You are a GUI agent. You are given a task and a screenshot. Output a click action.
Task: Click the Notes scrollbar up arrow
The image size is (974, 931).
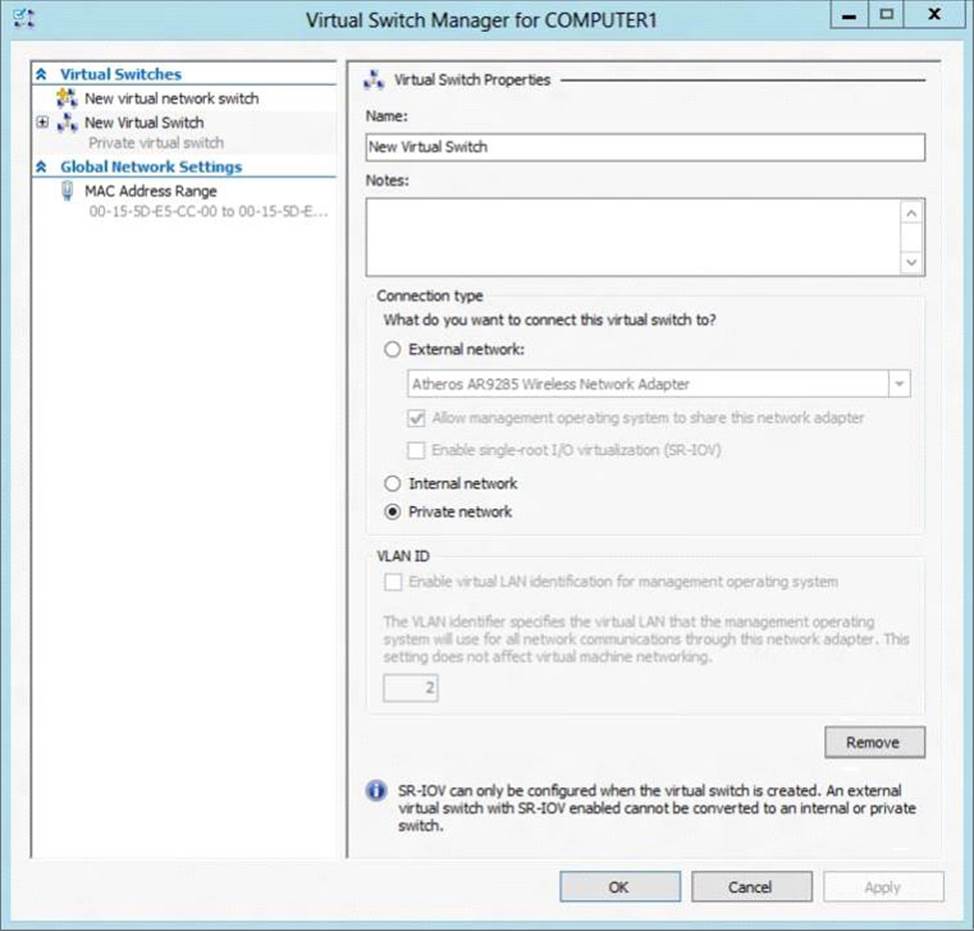pos(911,214)
